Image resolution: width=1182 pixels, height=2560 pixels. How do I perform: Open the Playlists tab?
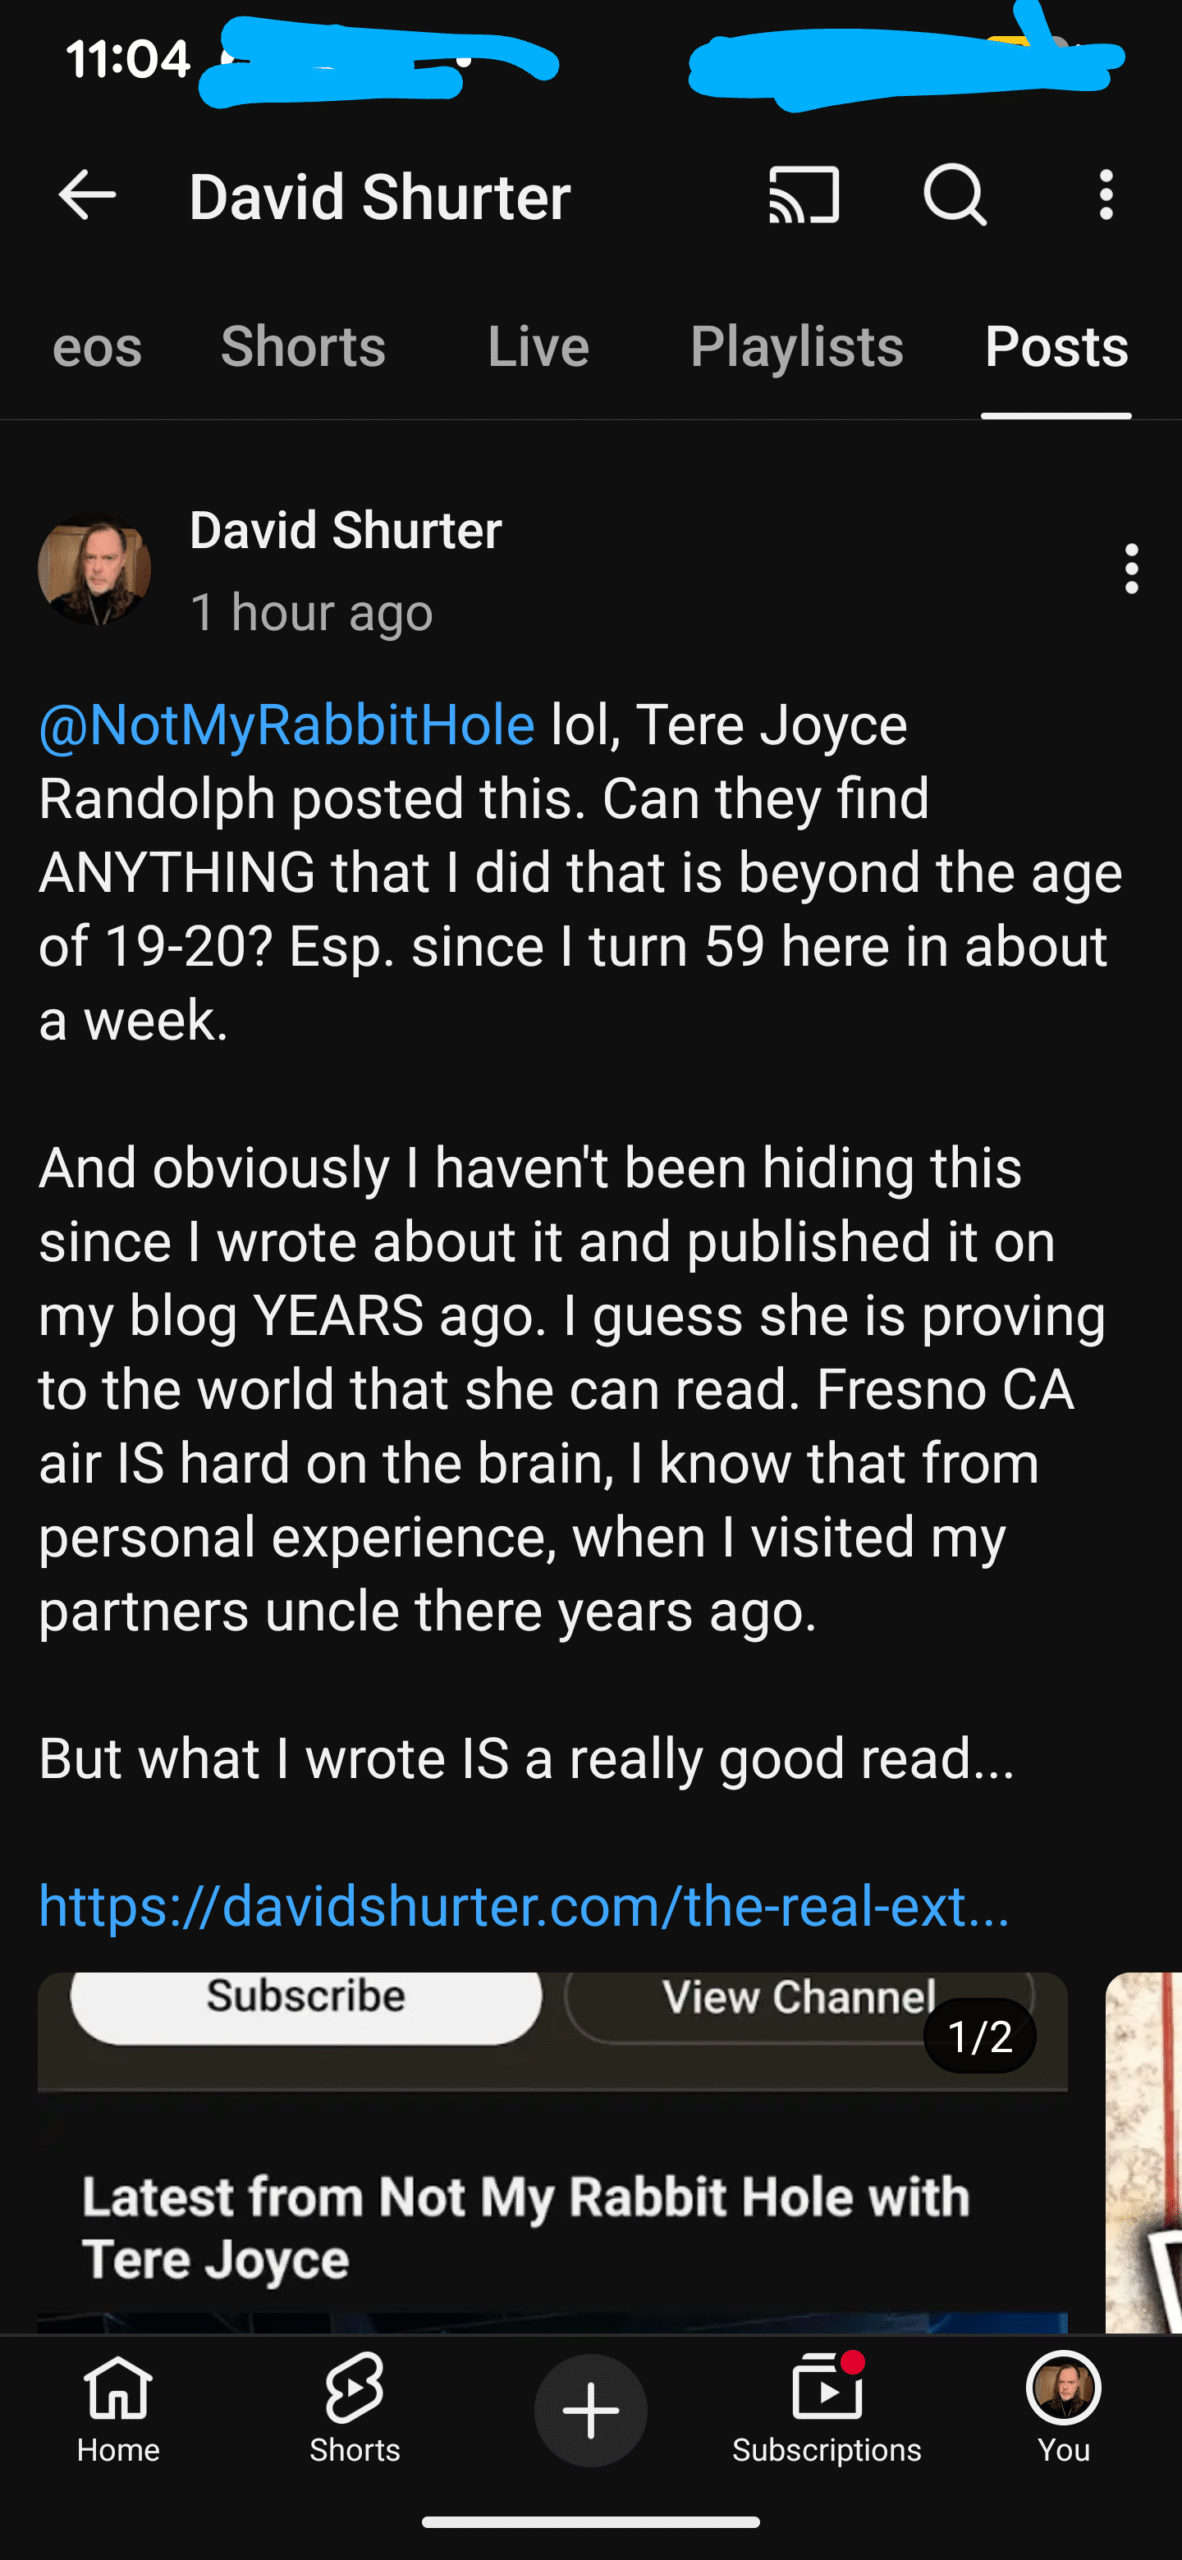click(x=797, y=347)
